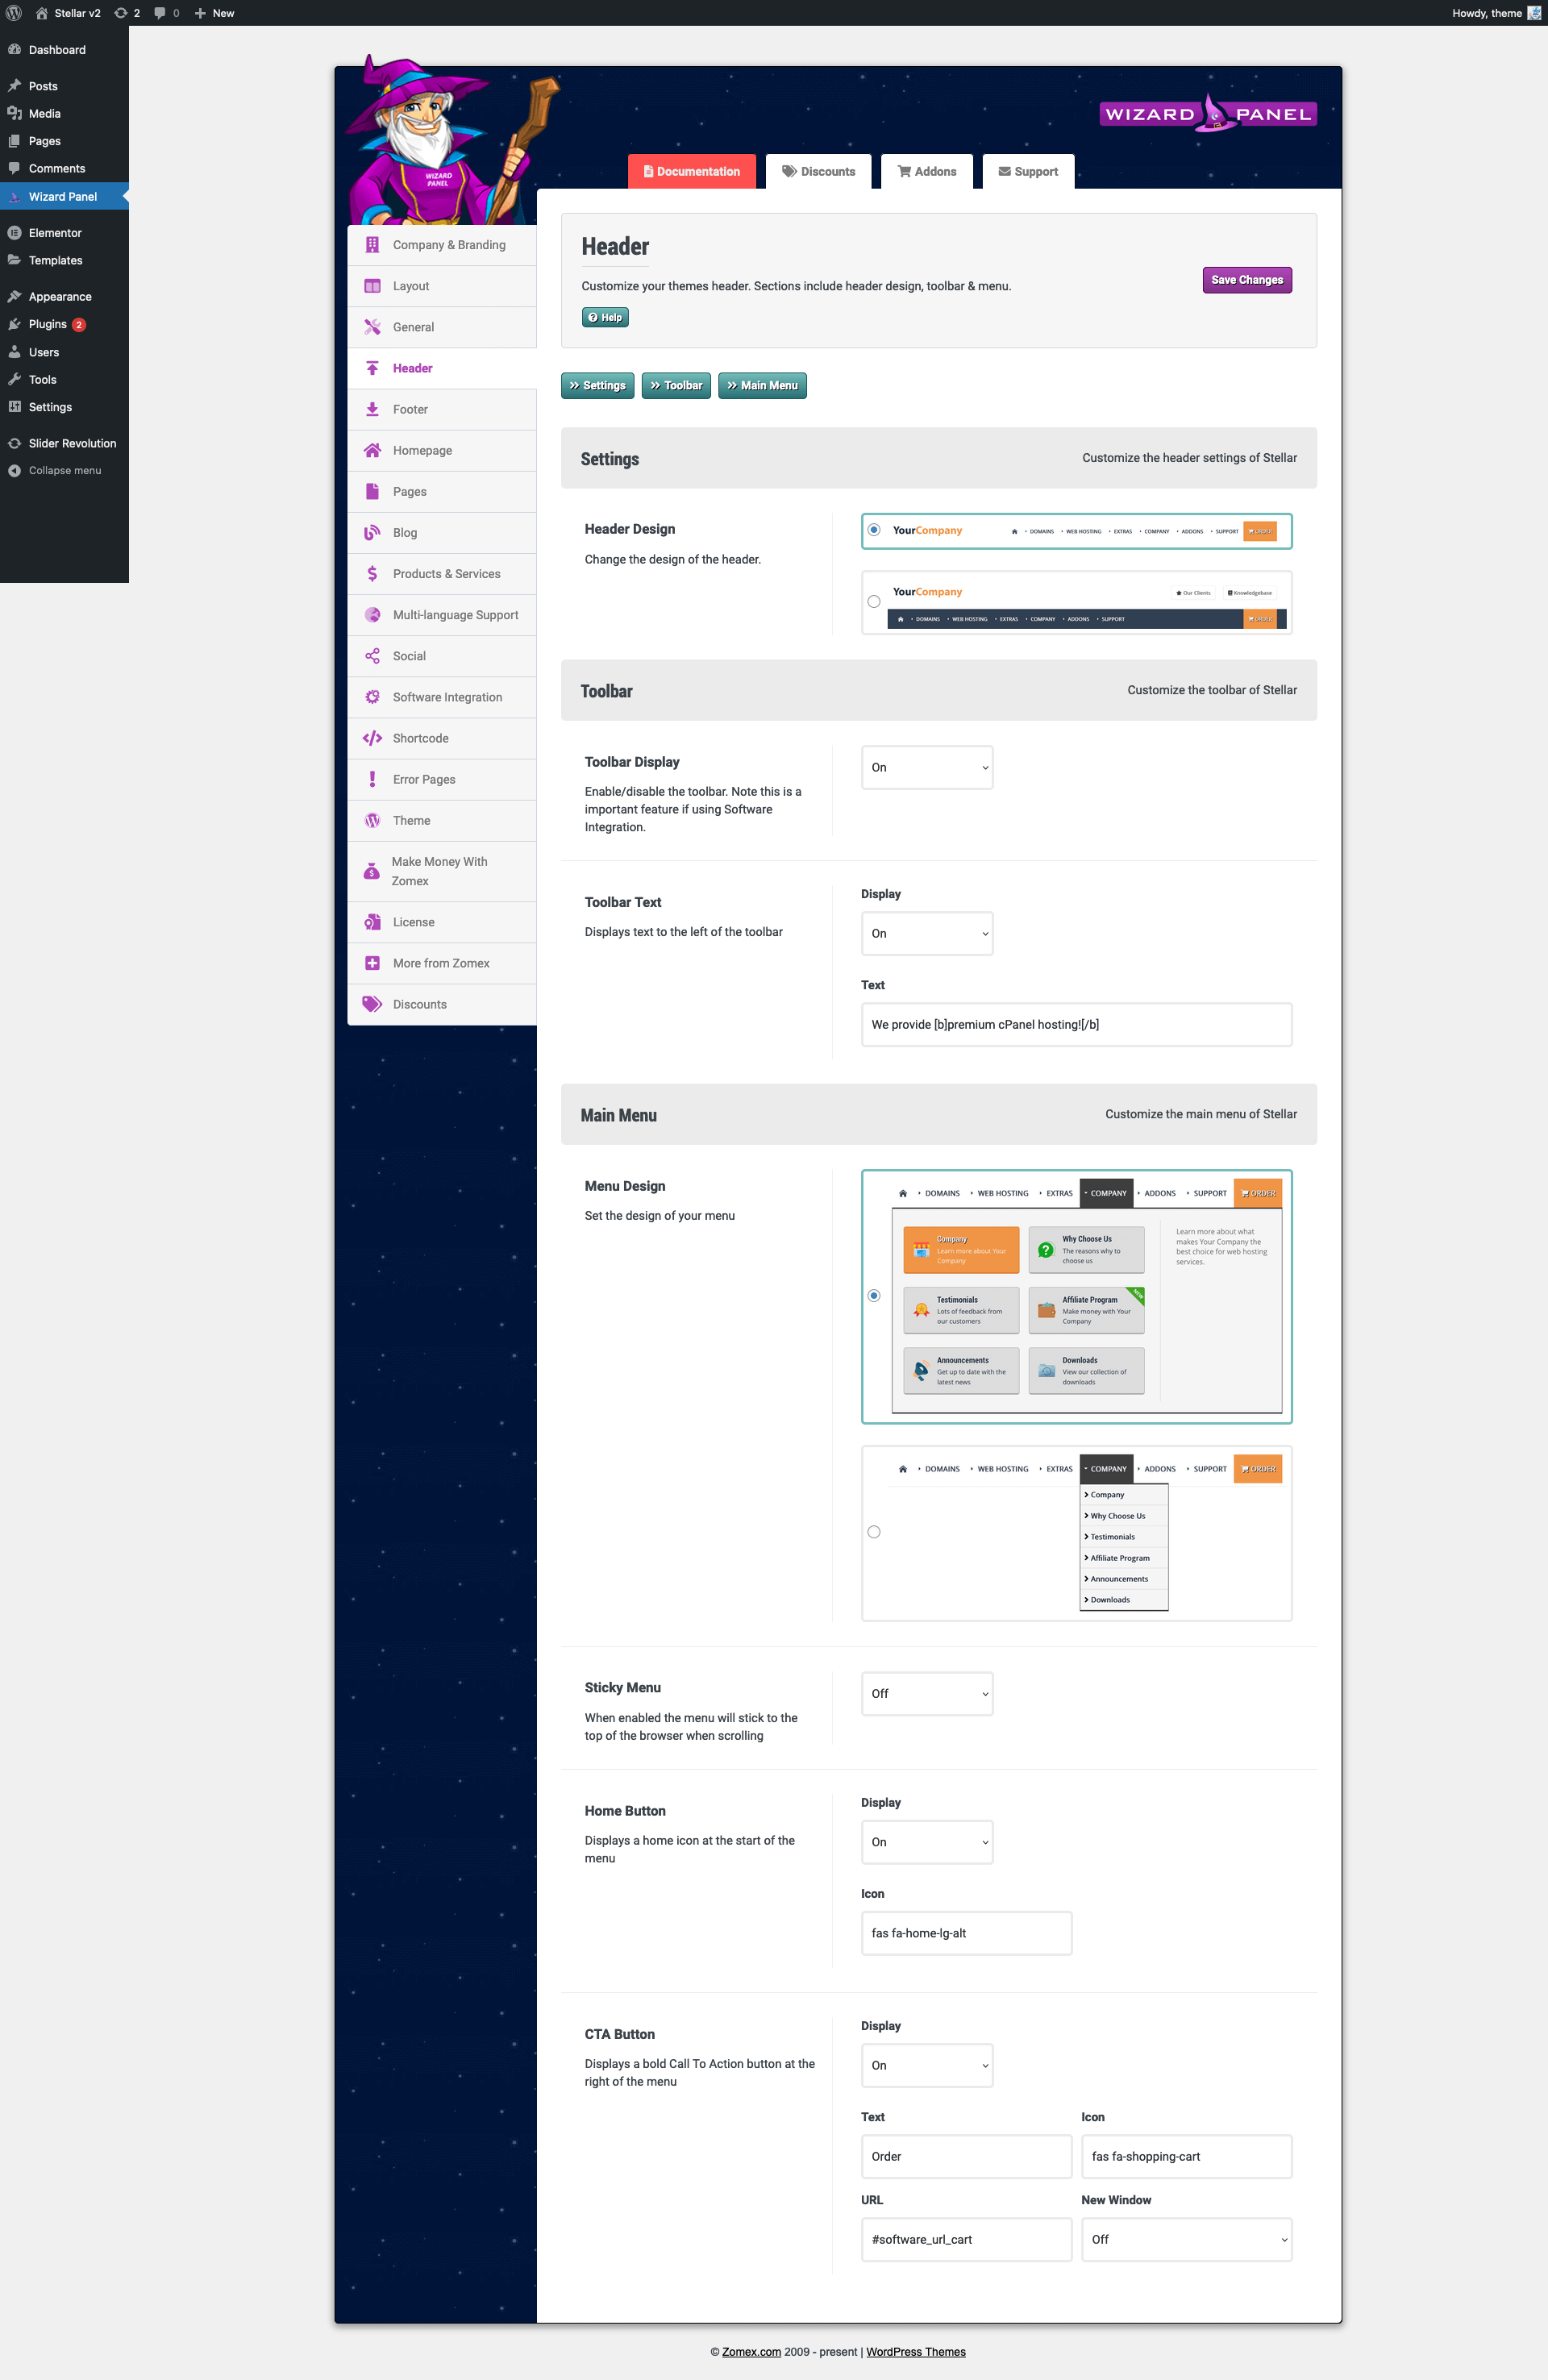
Task: Open Pages in Wizard Panel sidebar
Action: 442,491
